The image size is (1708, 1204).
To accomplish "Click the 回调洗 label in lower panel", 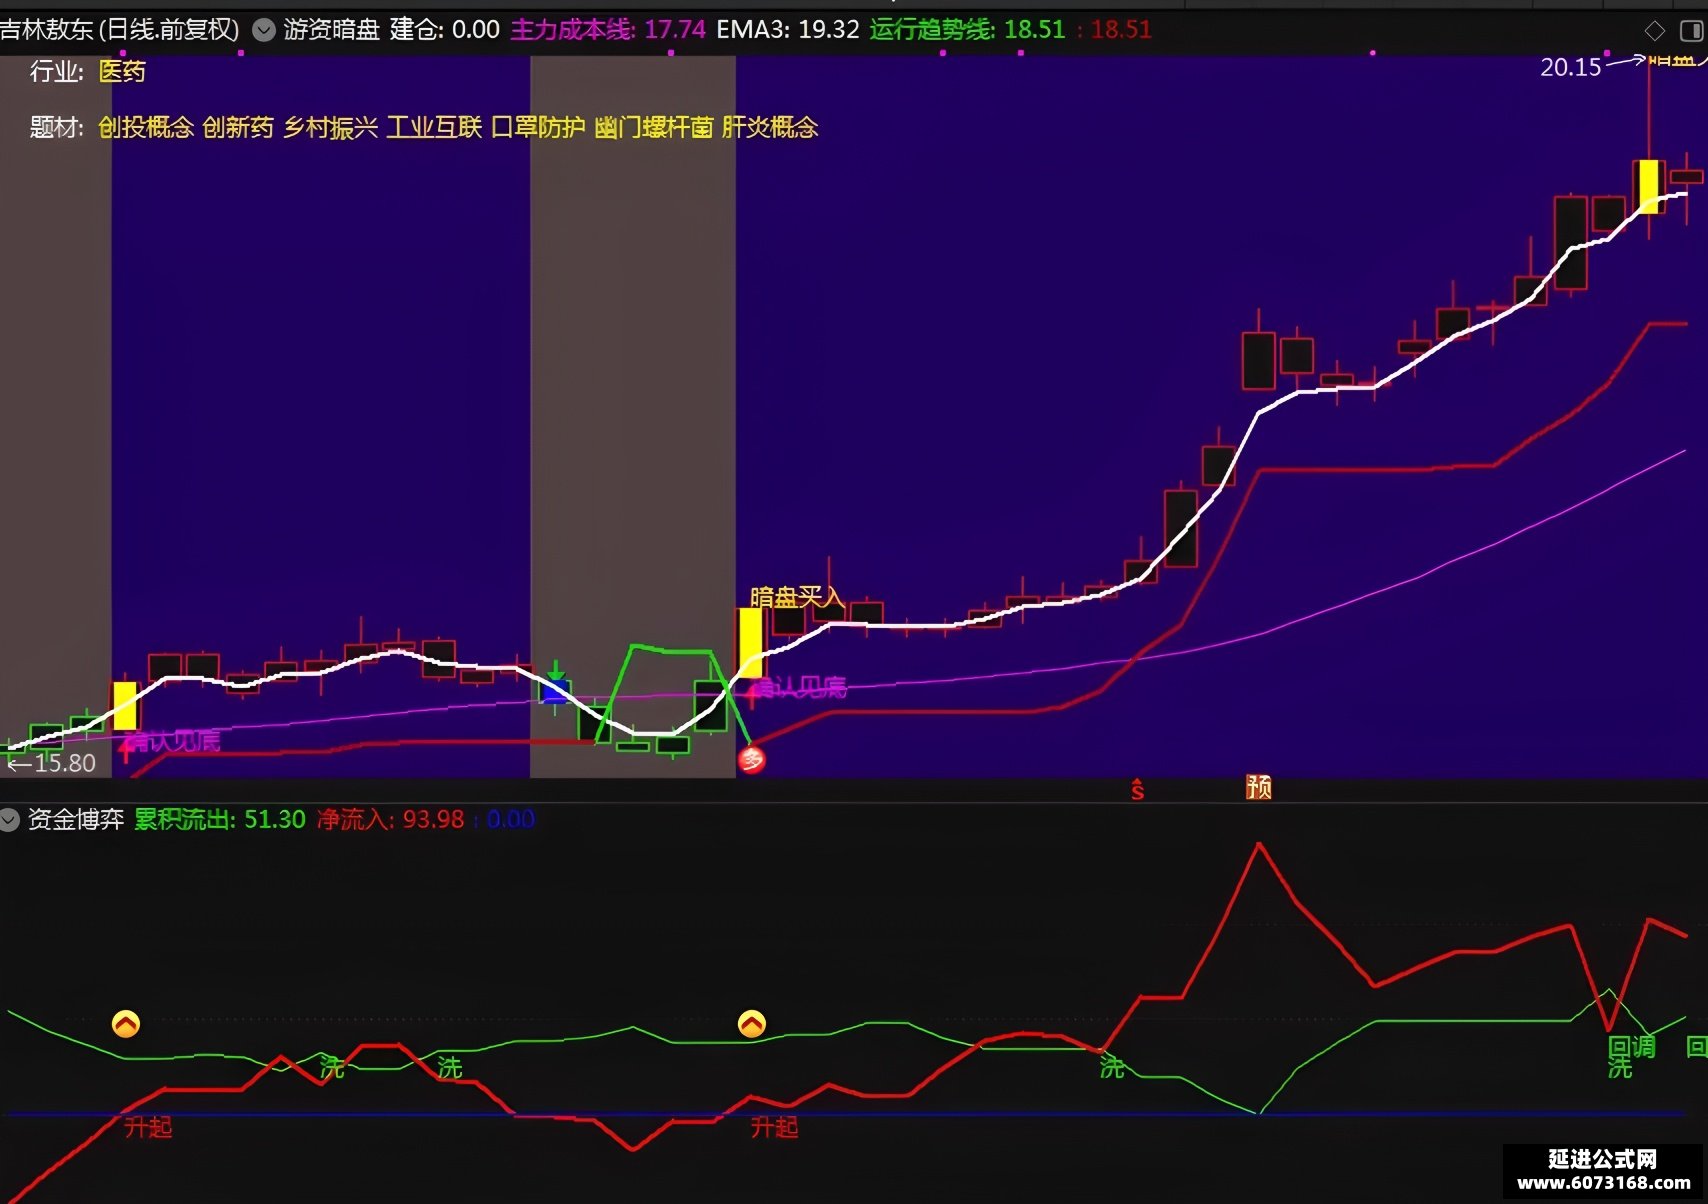I will (x=1631, y=1057).
